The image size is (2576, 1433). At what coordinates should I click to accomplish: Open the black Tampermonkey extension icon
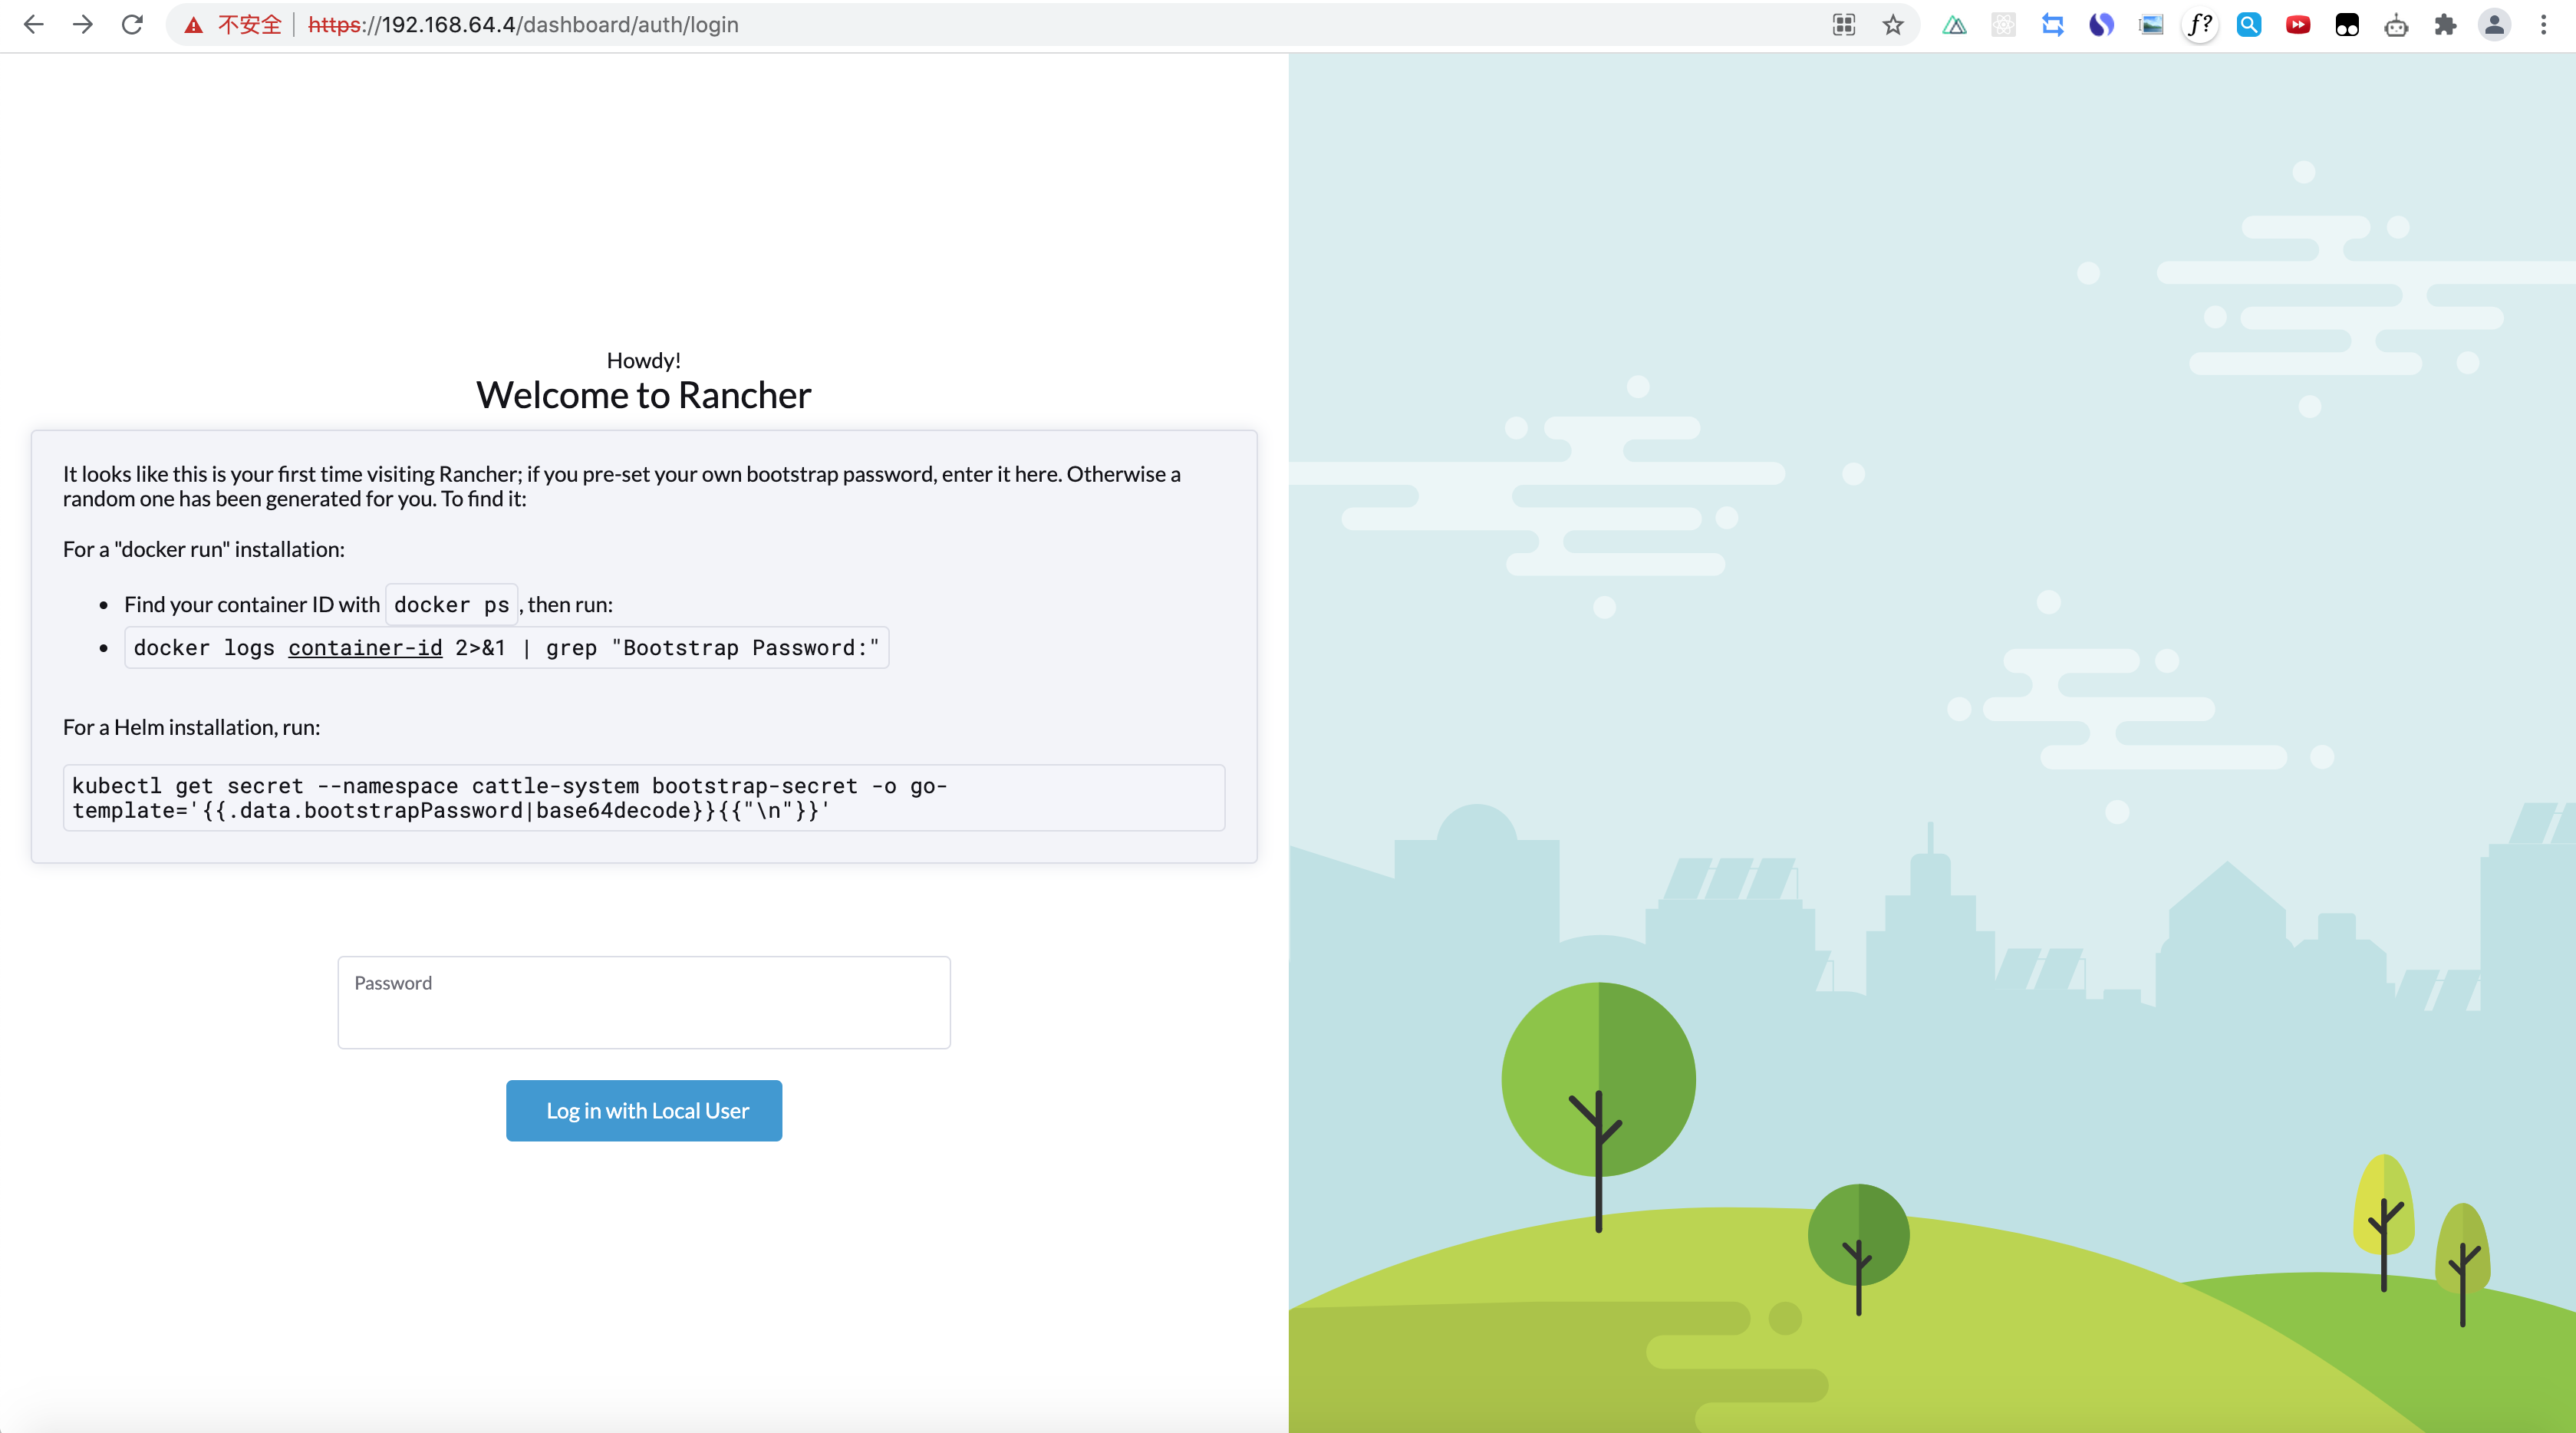click(2347, 25)
